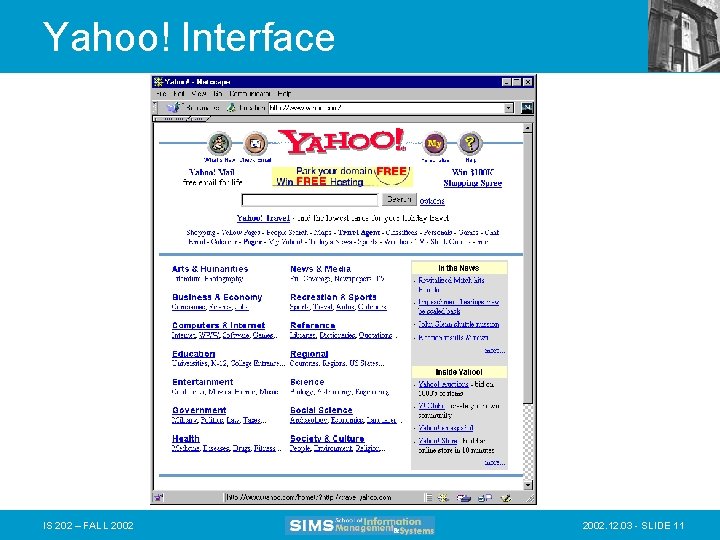Click the Netscape N throbber logo
720x540 pixels.
coord(527,108)
